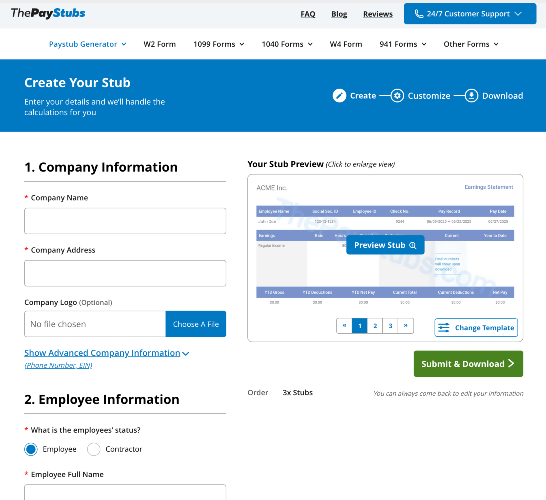Click Change Template button
The image size is (546, 500).
click(x=476, y=328)
